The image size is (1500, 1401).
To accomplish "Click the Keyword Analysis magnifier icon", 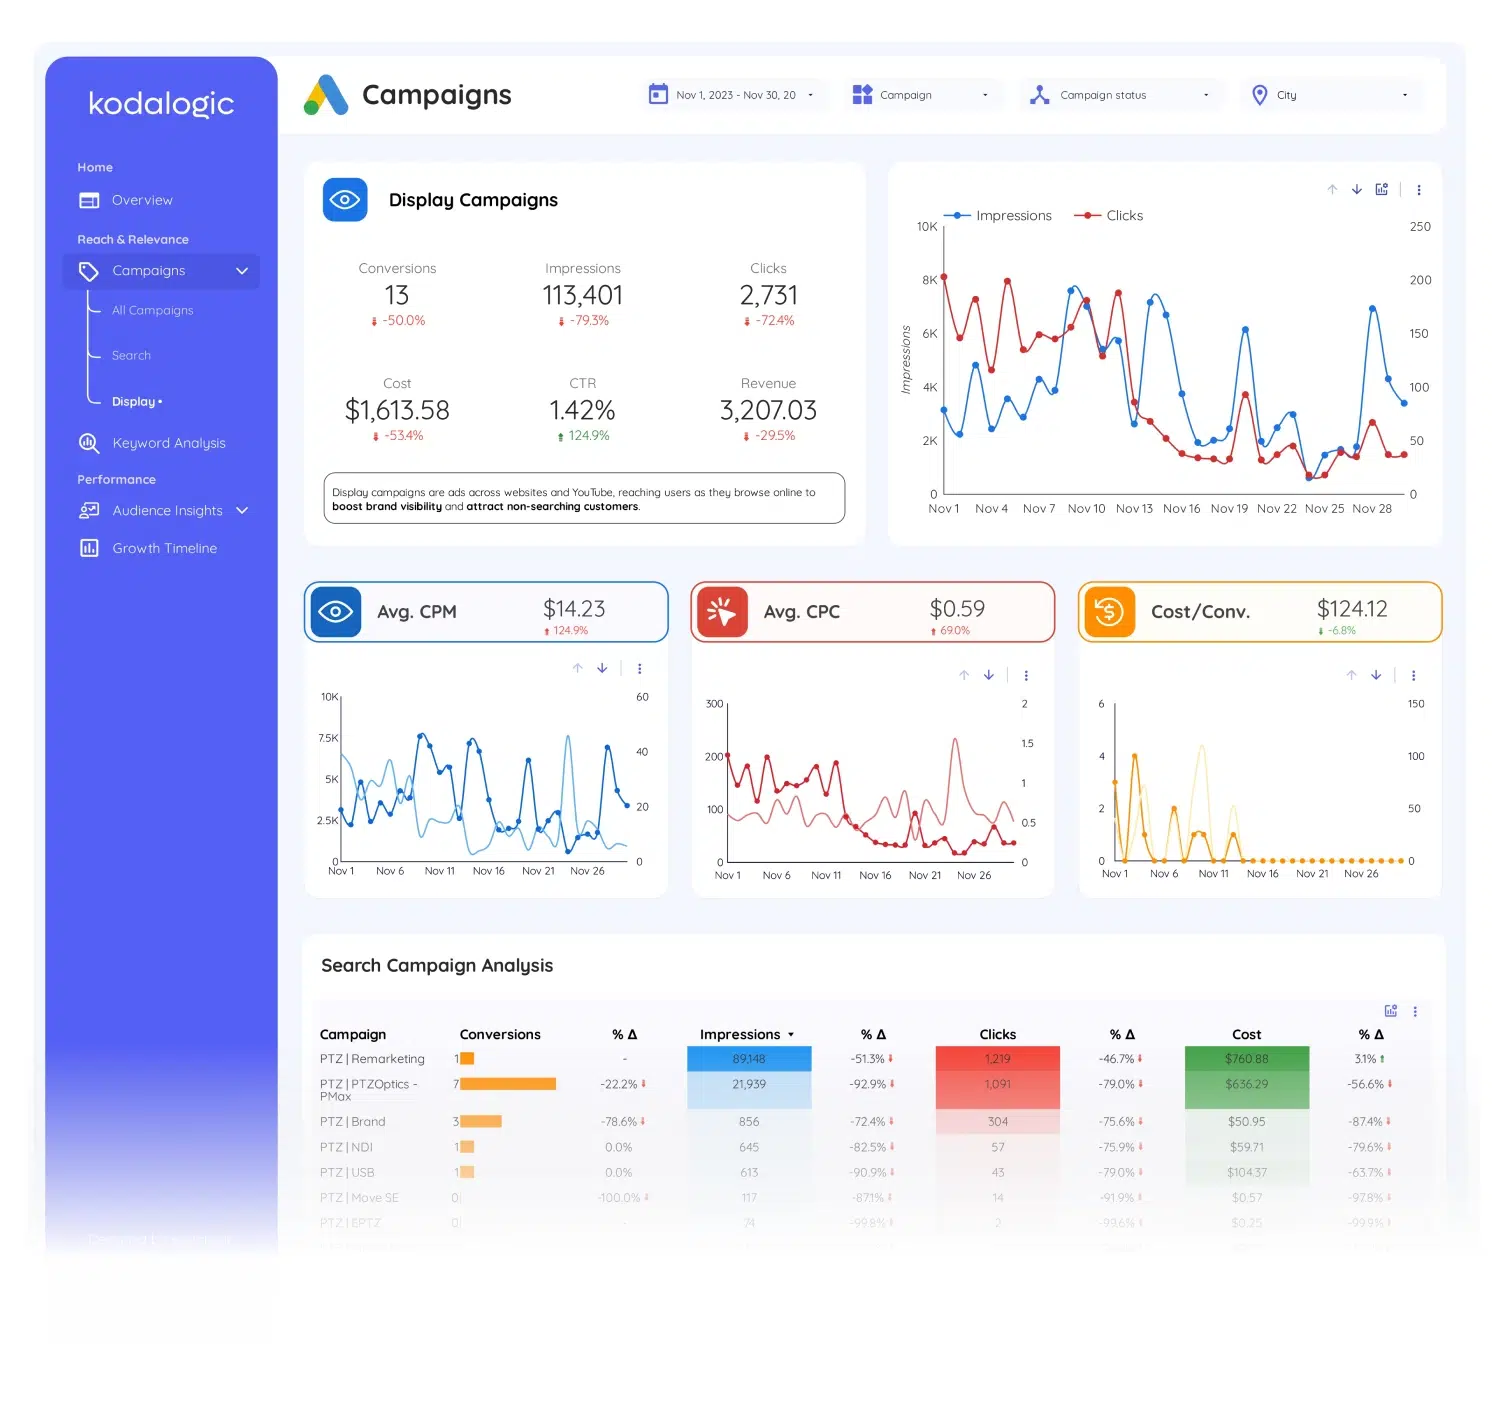I will [x=89, y=443].
